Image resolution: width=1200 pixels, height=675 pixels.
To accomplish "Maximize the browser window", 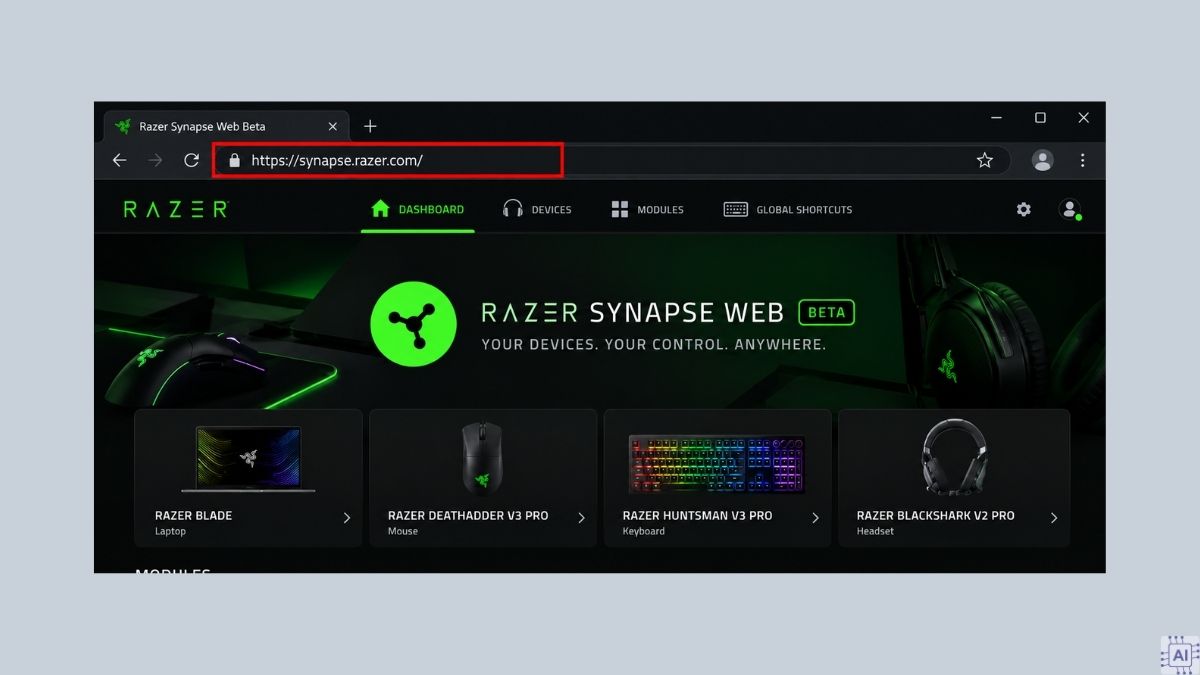I will 1040,118.
